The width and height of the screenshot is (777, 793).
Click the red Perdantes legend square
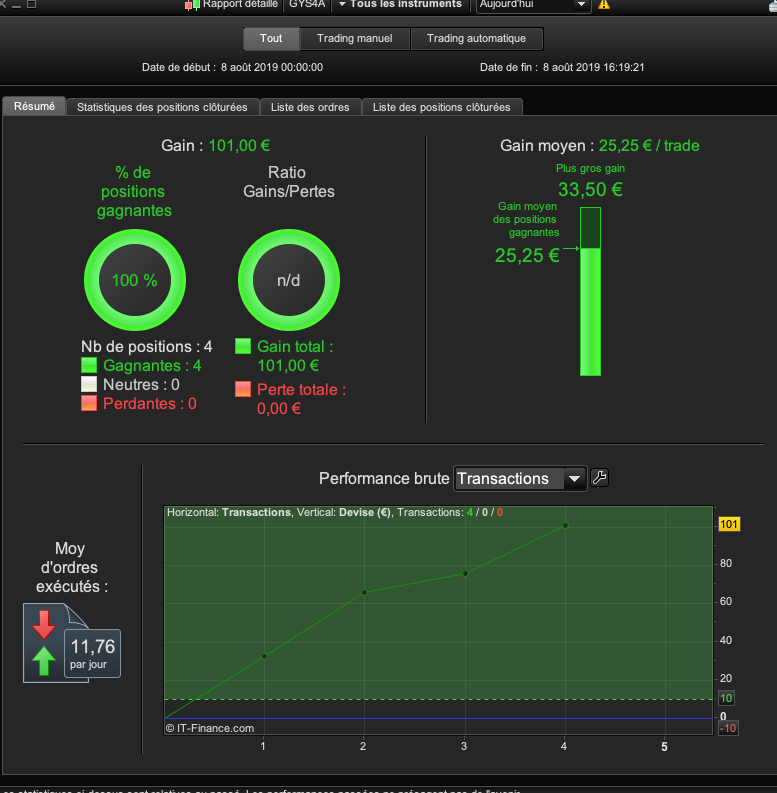click(x=89, y=403)
